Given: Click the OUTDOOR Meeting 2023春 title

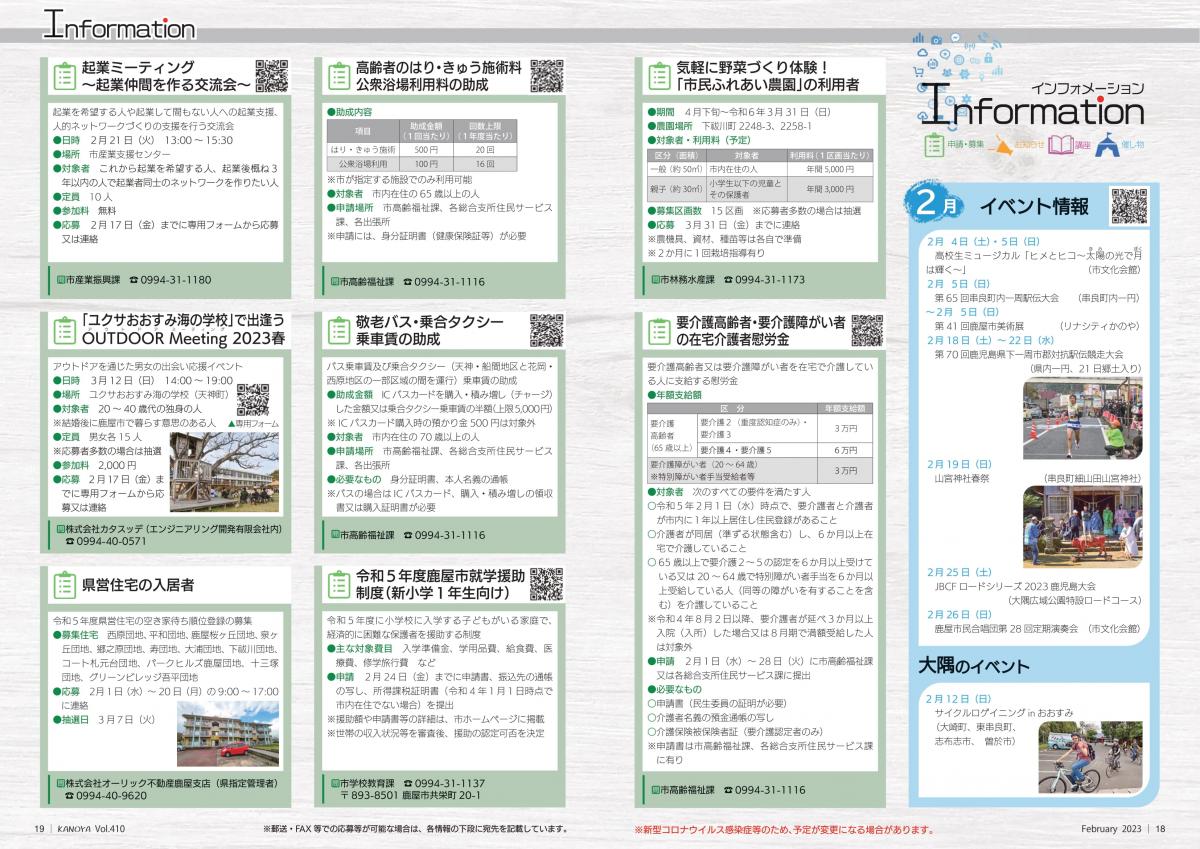Looking at the screenshot, I should [184, 339].
